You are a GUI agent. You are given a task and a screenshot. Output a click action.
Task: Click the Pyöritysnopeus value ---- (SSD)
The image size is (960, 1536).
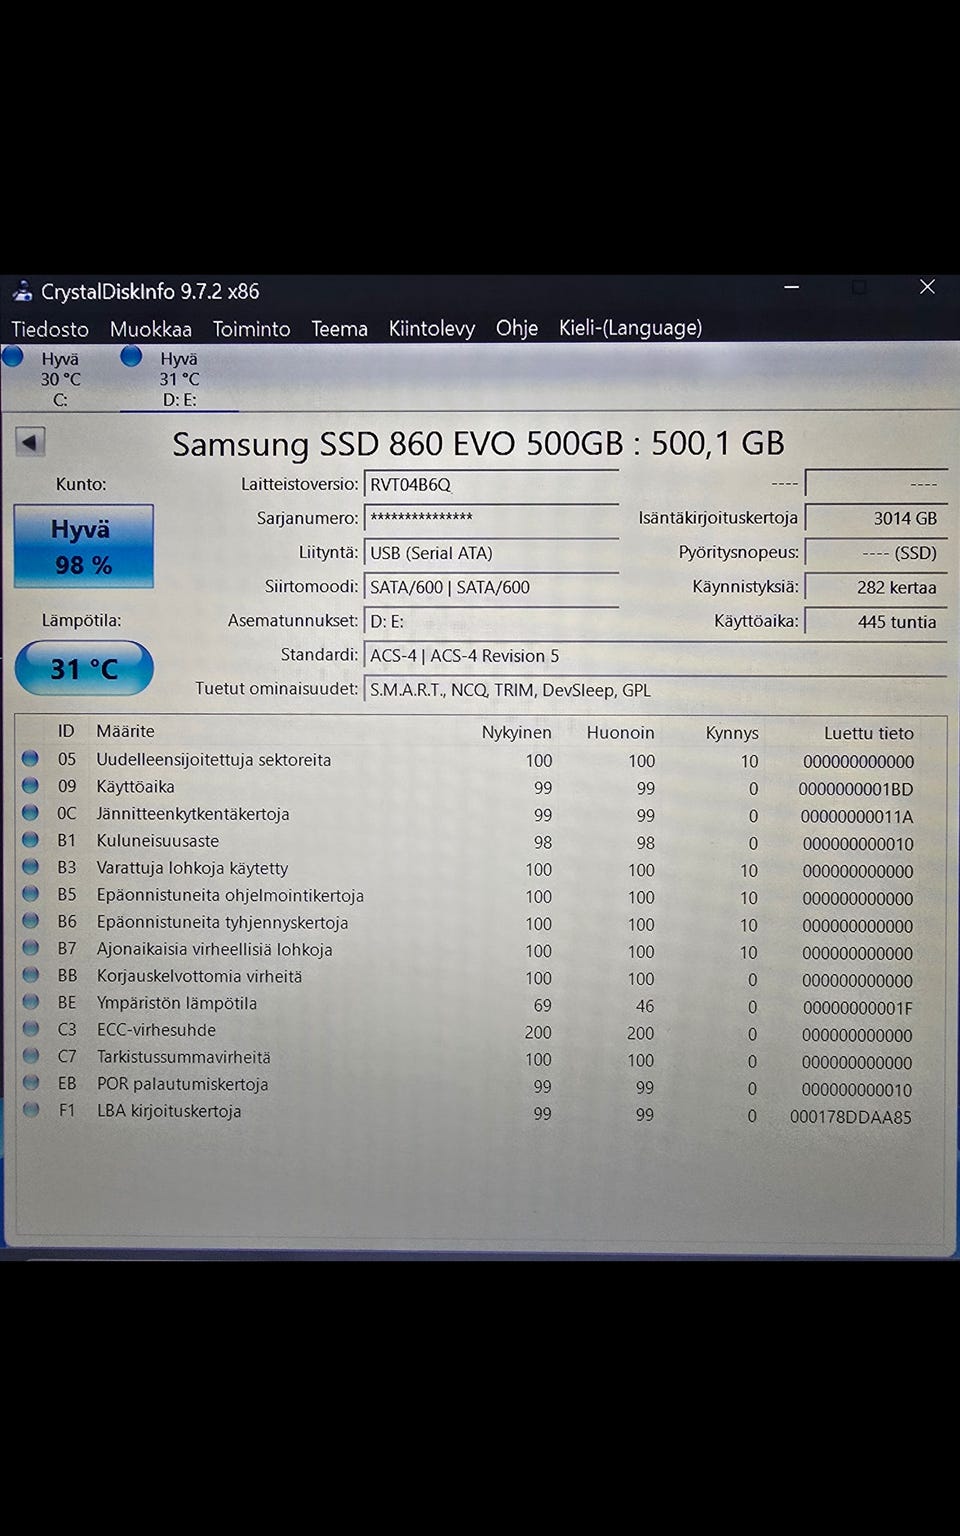coord(875,553)
